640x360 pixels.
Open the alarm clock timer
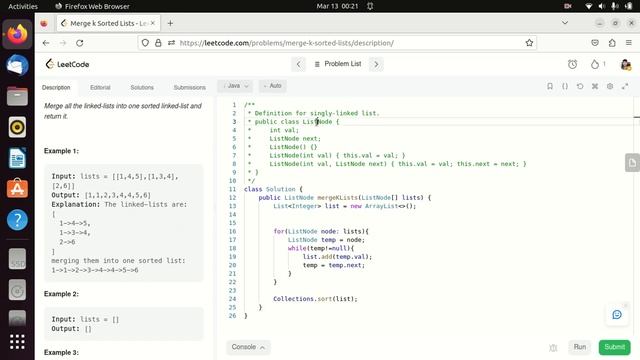click(x=572, y=64)
